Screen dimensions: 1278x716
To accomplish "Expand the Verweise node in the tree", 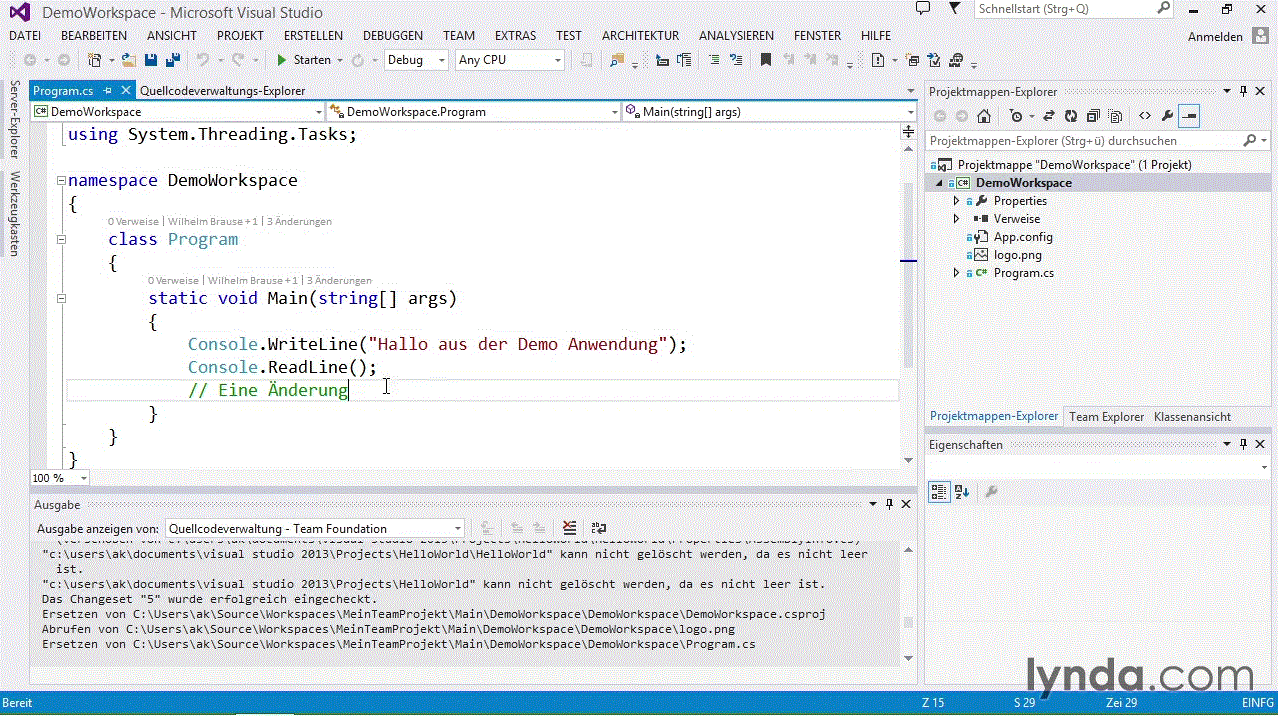I will pyautogui.click(x=957, y=219).
